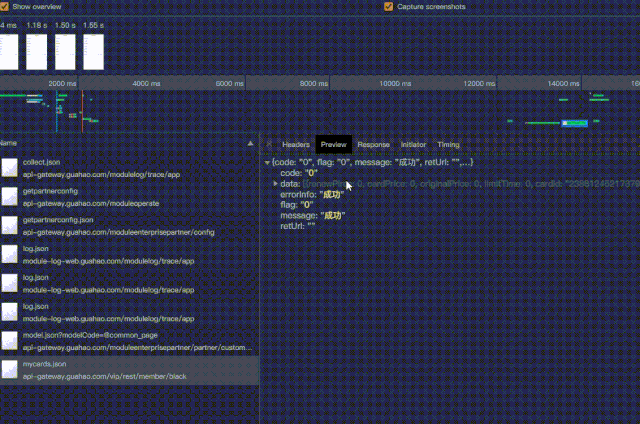Select the Preview tab
Image resolution: width=640 pixels, height=424 pixels.
click(x=333, y=144)
